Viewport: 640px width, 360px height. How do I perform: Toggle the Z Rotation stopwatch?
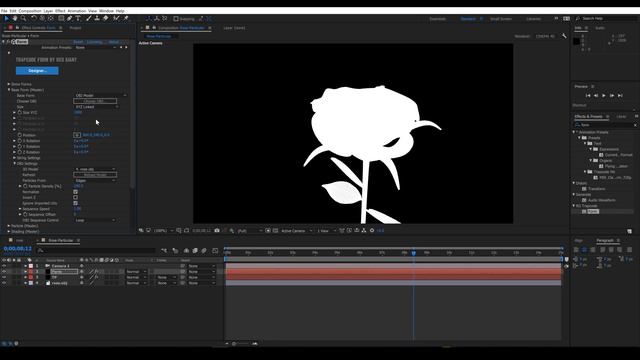point(20,152)
